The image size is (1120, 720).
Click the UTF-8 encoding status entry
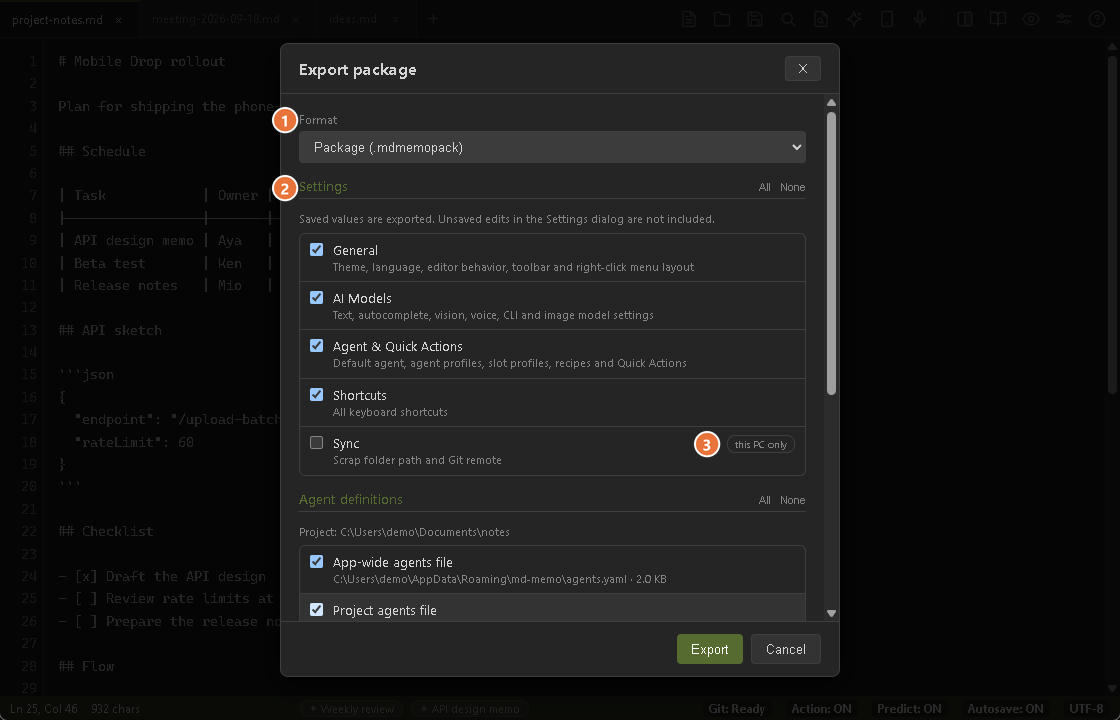point(1086,709)
